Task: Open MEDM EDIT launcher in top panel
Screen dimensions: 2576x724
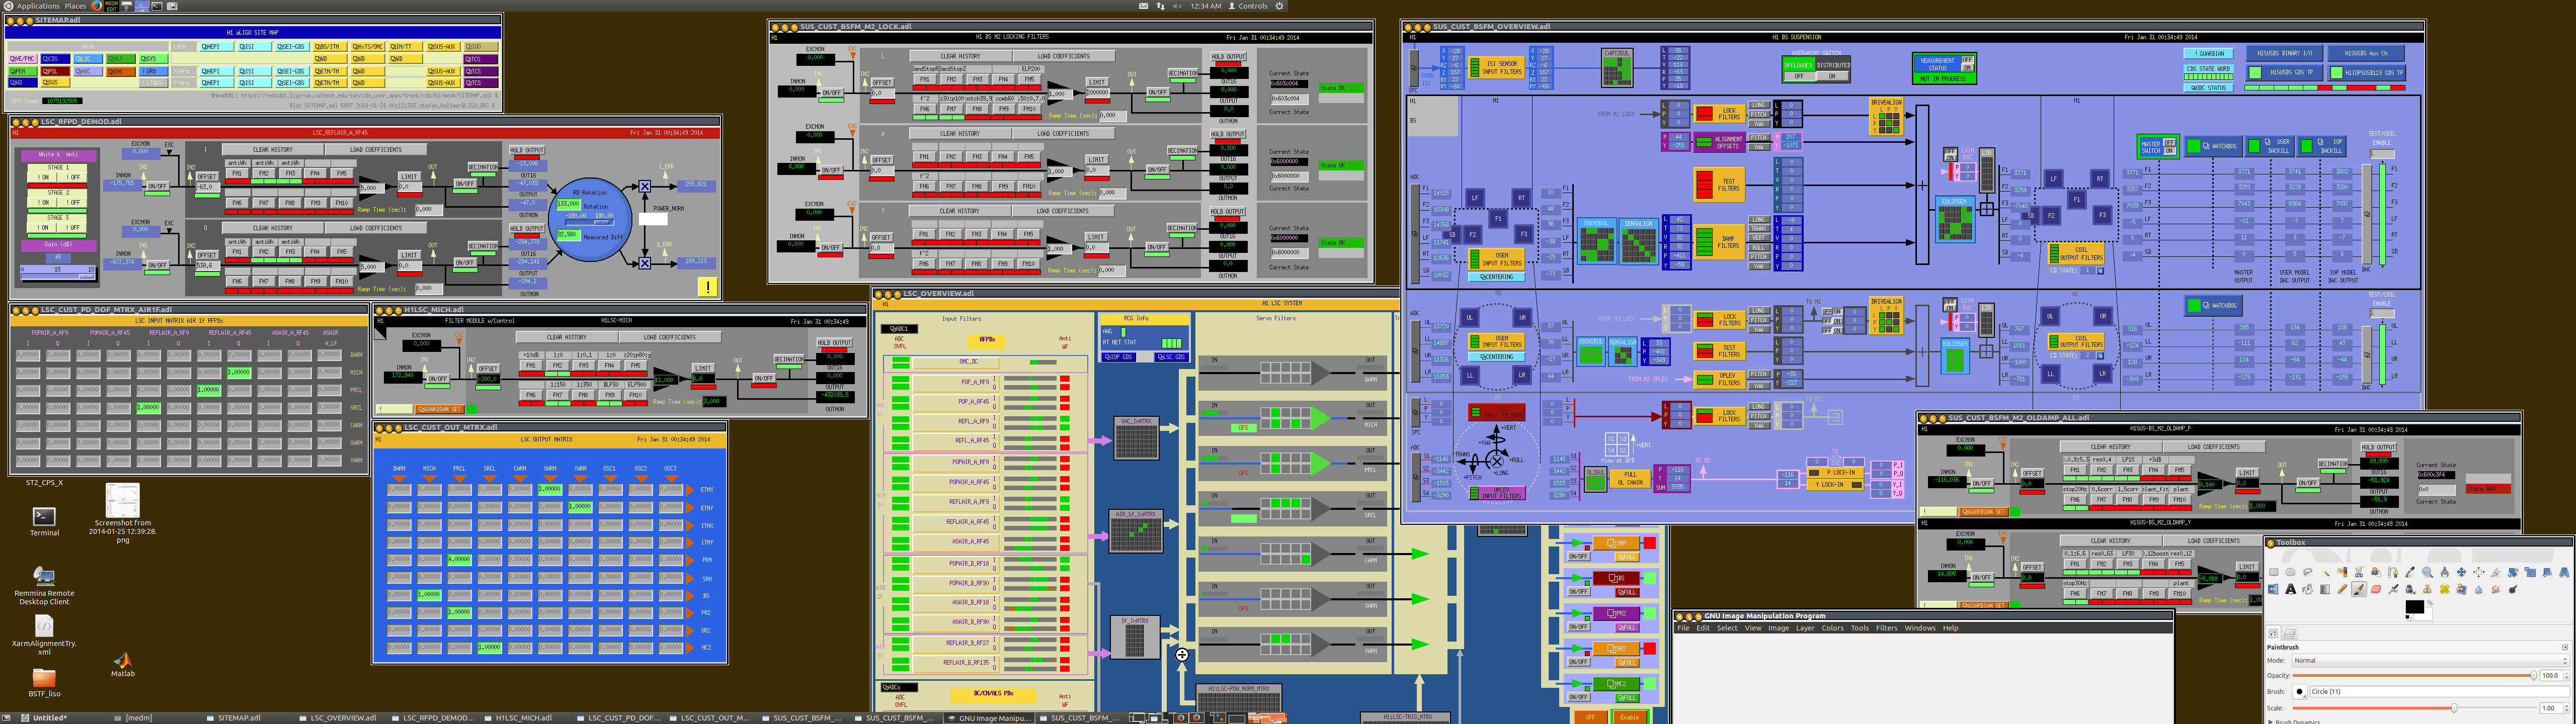Action: pyautogui.click(x=112, y=6)
